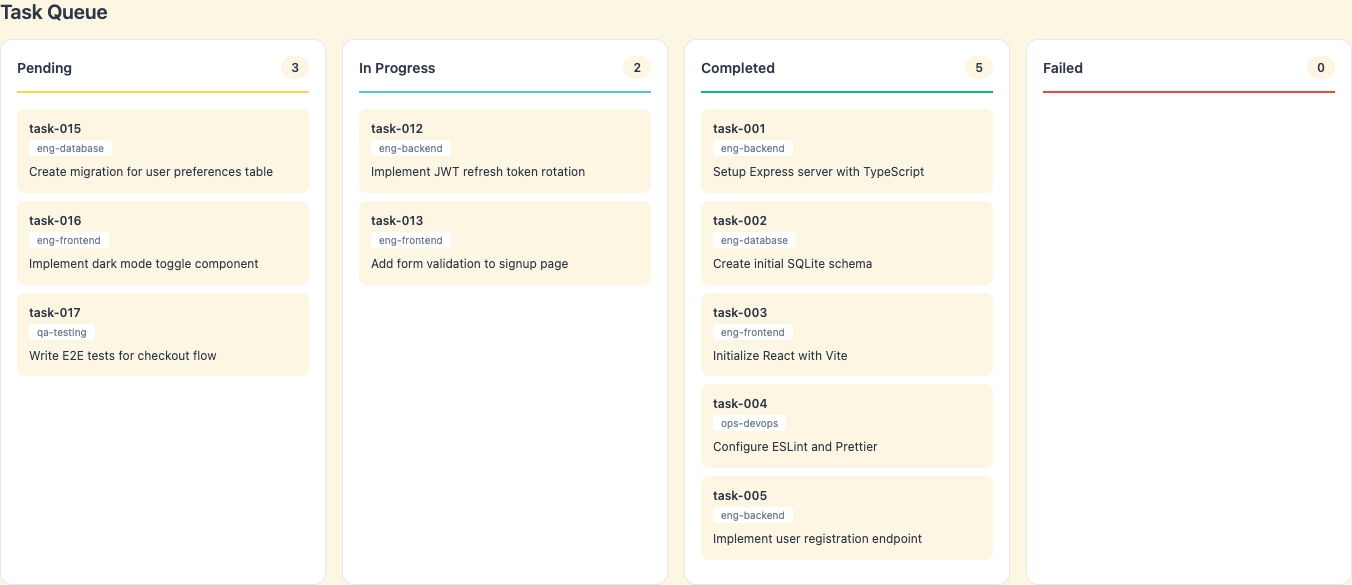
Task: Select the task-005 user registration card
Action: pos(846,517)
